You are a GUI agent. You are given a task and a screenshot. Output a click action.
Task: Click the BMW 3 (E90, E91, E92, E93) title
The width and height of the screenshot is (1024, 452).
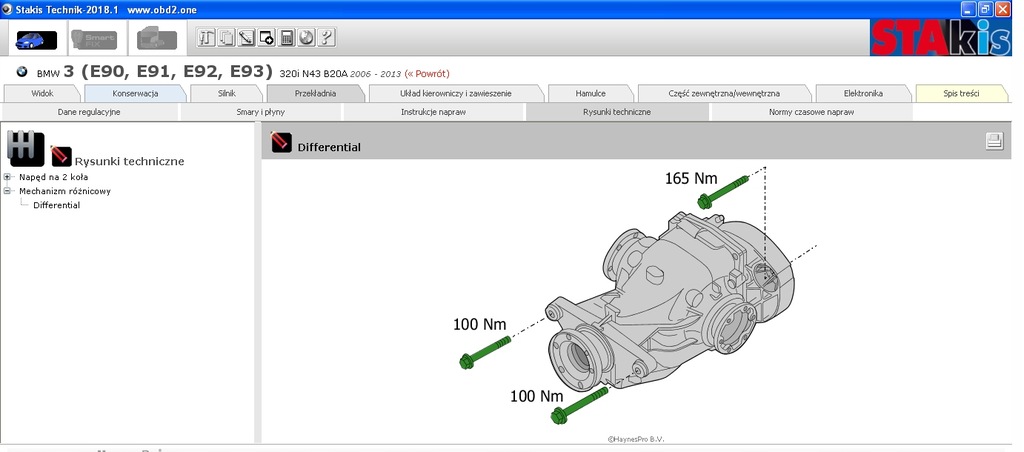click(x=154, y=72)
